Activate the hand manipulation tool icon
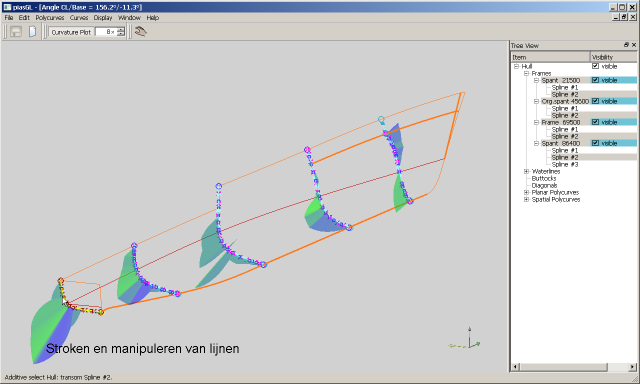640x384 pixels. tap(141, 32)
